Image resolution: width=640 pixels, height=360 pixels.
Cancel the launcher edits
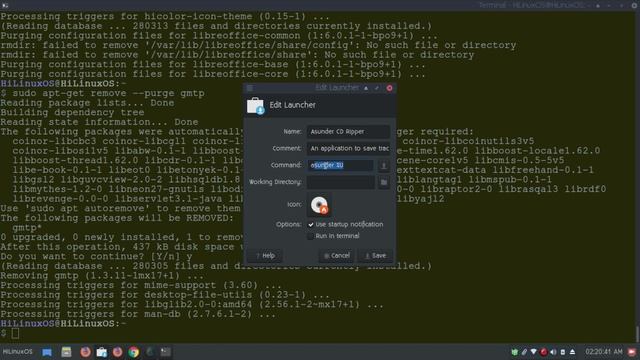click(336, 256)
